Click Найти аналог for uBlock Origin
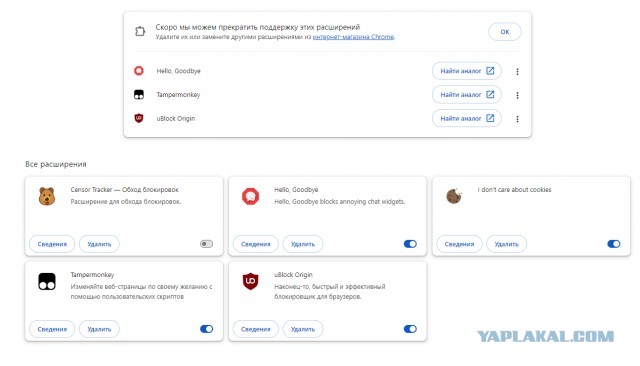640x366 pixels. point(467,118)
